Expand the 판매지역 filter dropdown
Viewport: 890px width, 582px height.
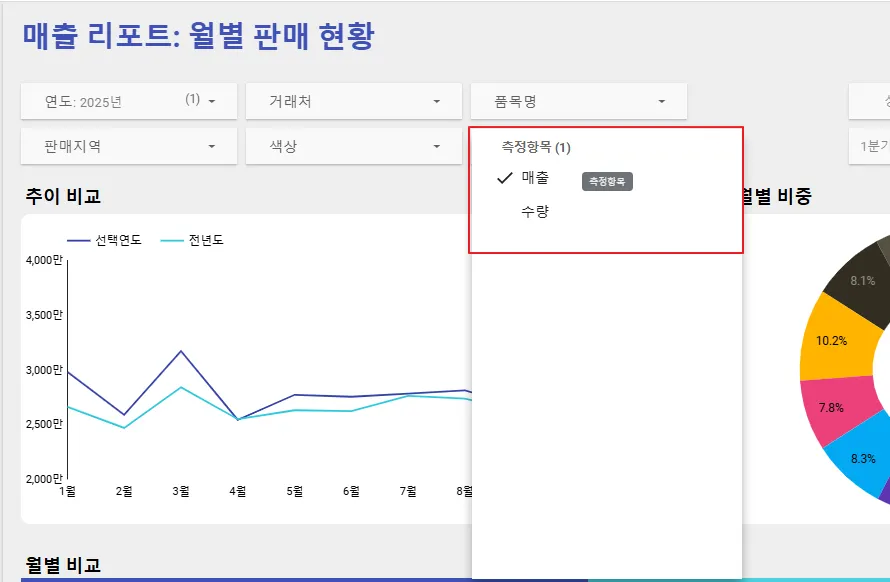(x=129, y=146)
